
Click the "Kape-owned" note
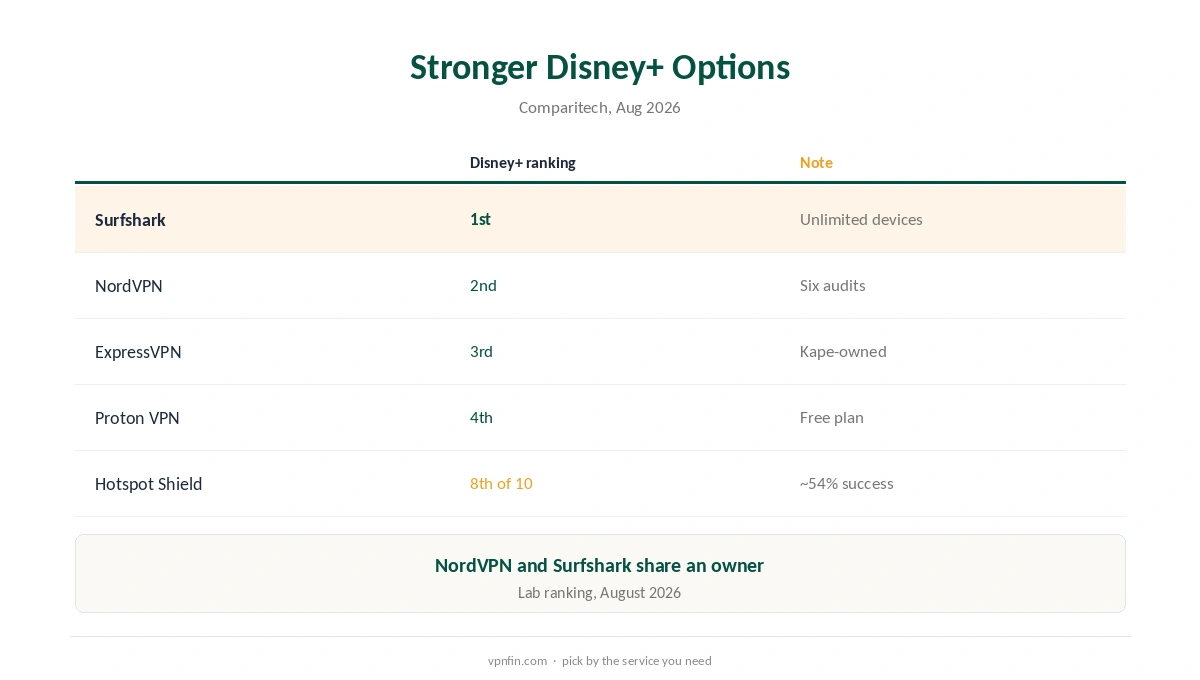click(x=843, y=351)
